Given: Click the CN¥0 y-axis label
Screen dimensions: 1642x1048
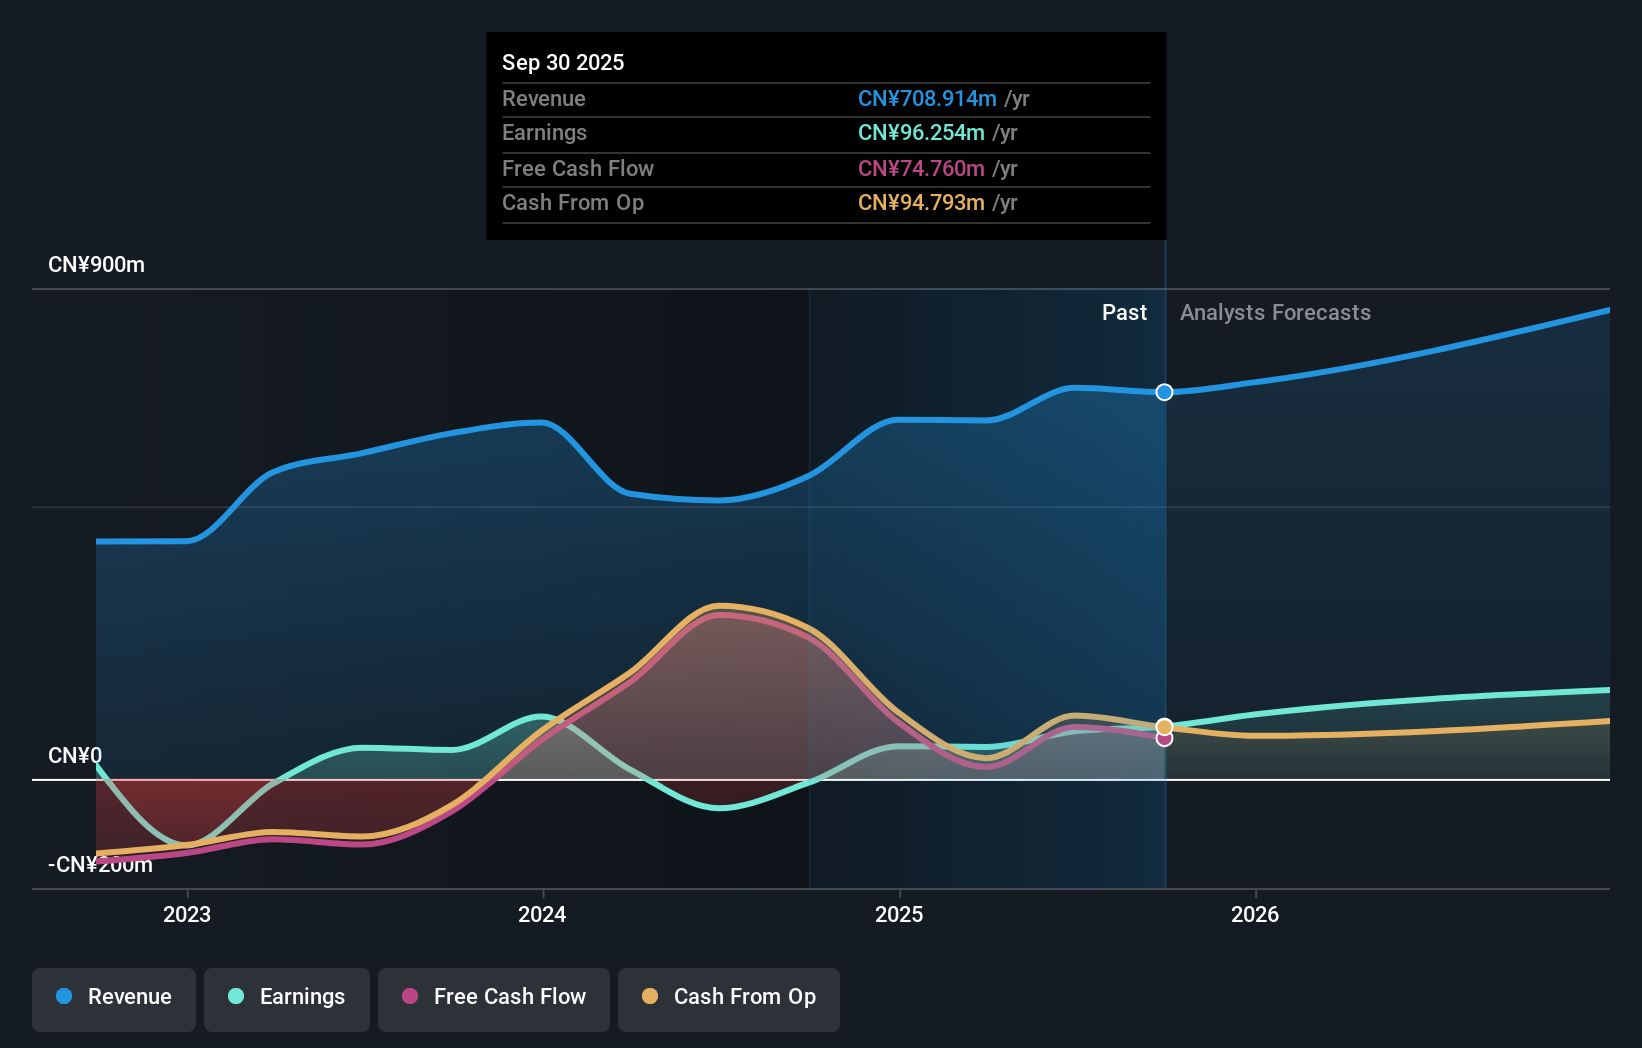Looking at the screenshot, I should coord(75,756).
